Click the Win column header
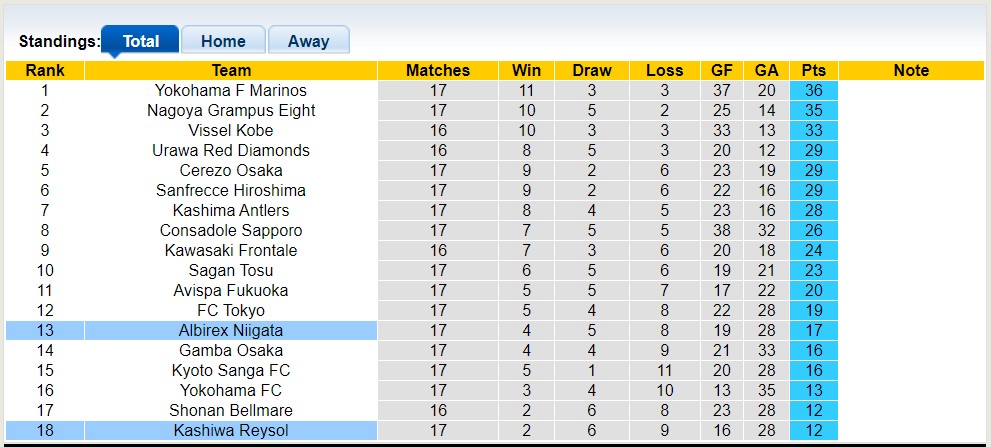This screenshot has width=991, height=447. 526,70
